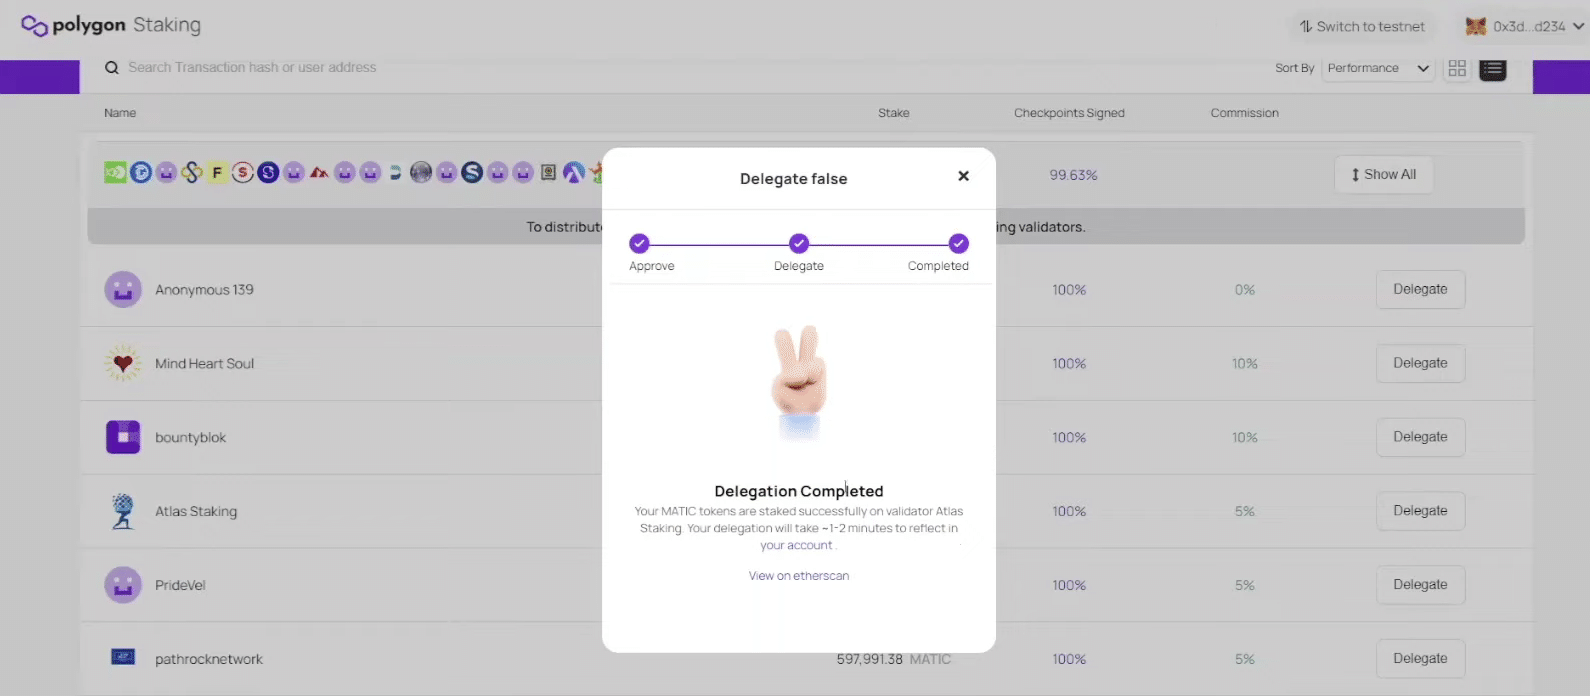Click the Name column header
Viewport: 1590px width, 696px height.
tap(120, 113)
